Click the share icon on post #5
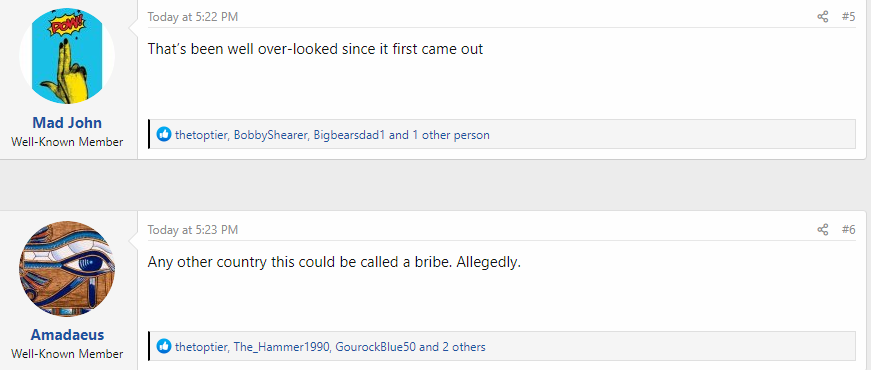 click(823, 17)
